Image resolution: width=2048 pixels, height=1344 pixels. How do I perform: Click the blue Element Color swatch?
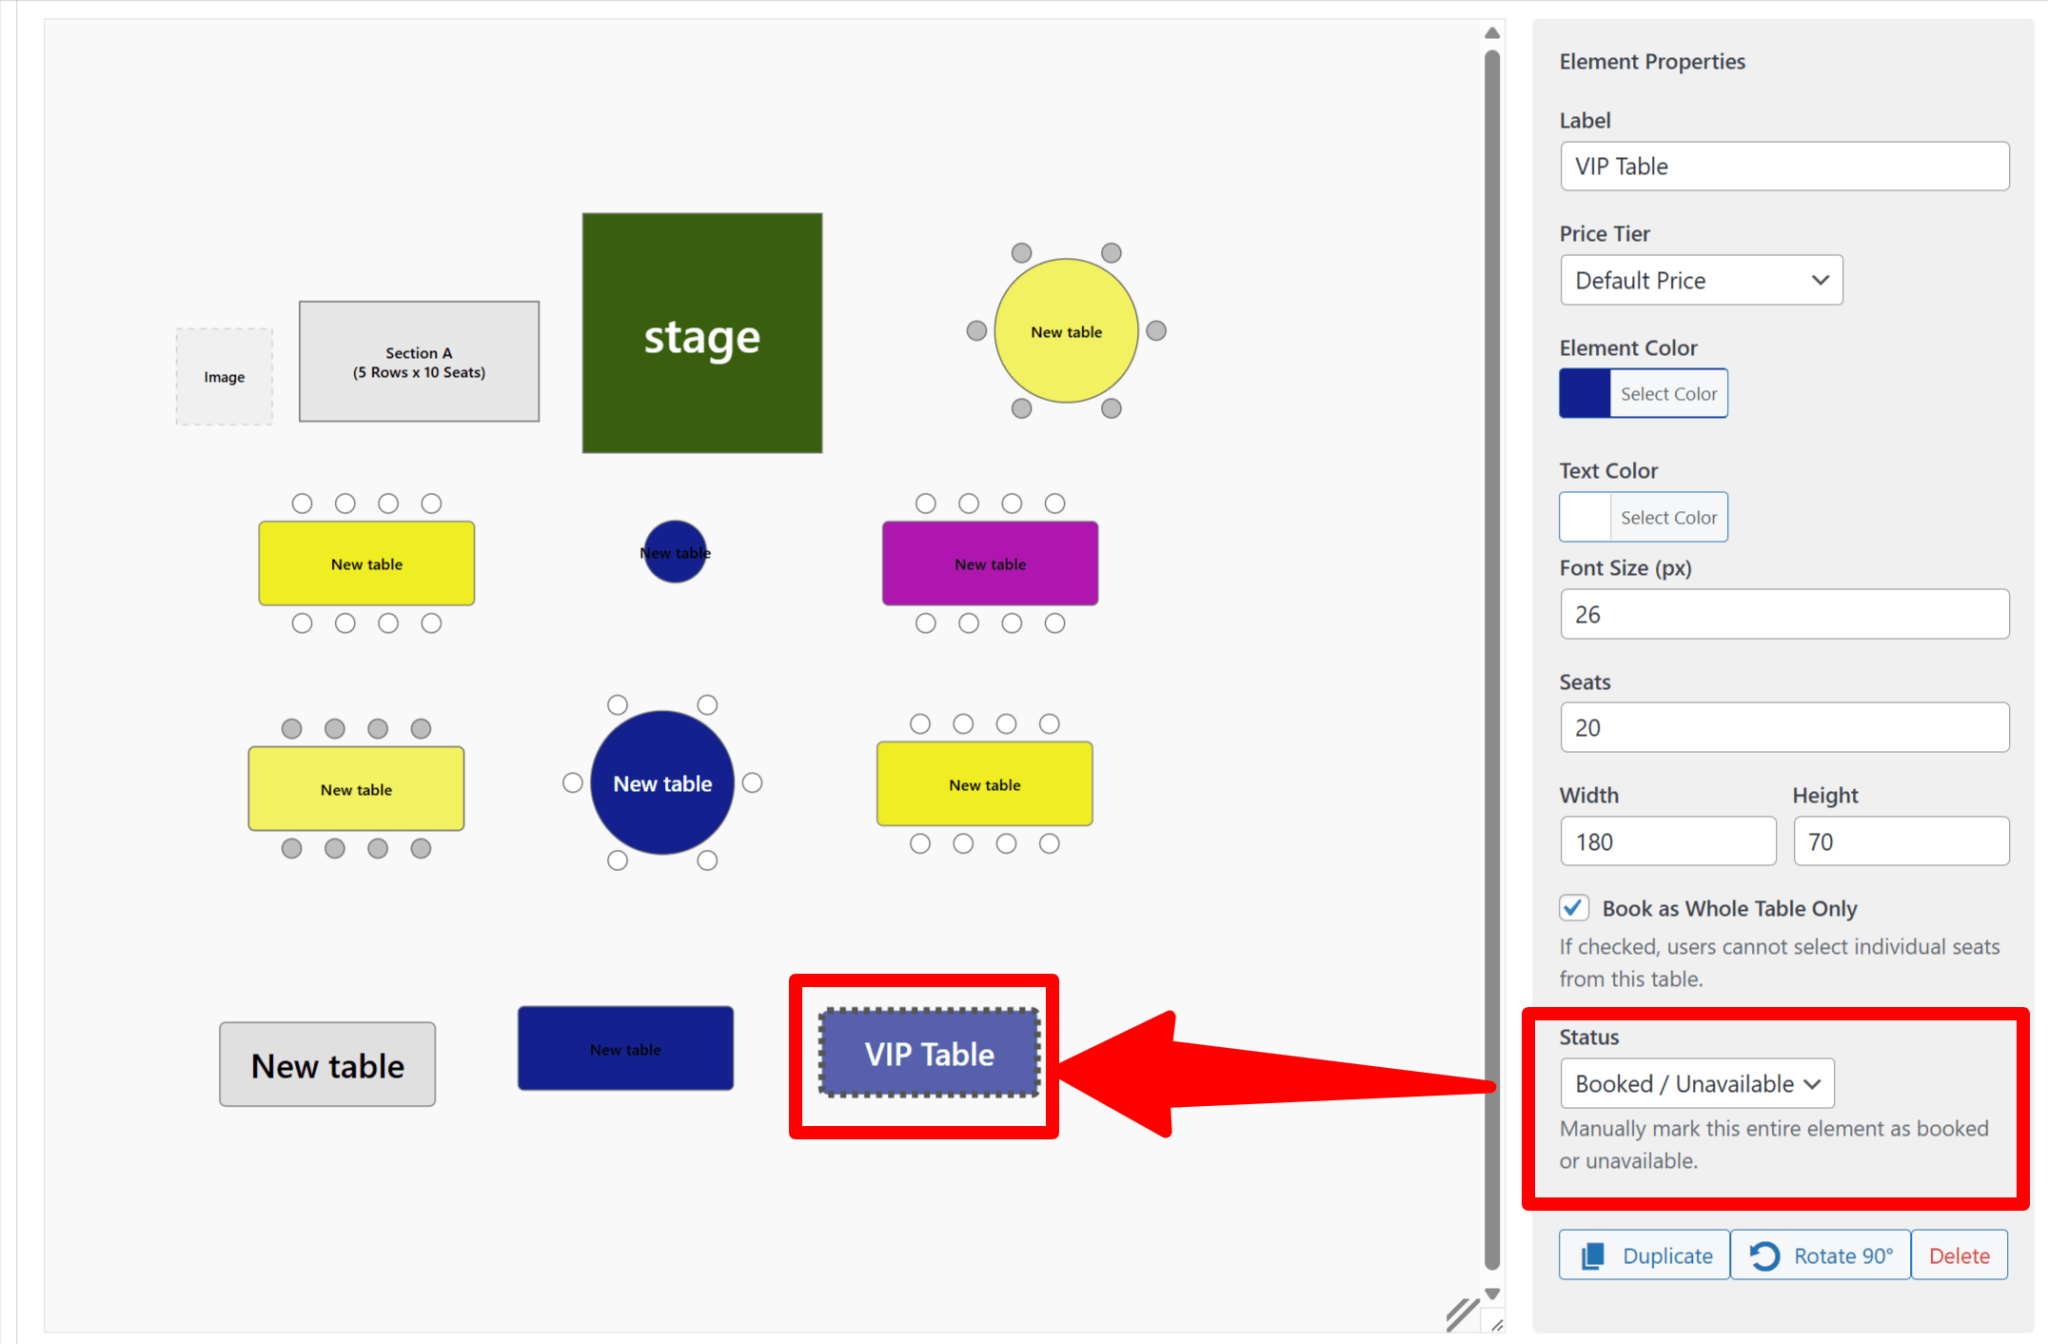tap(1585, 393)
